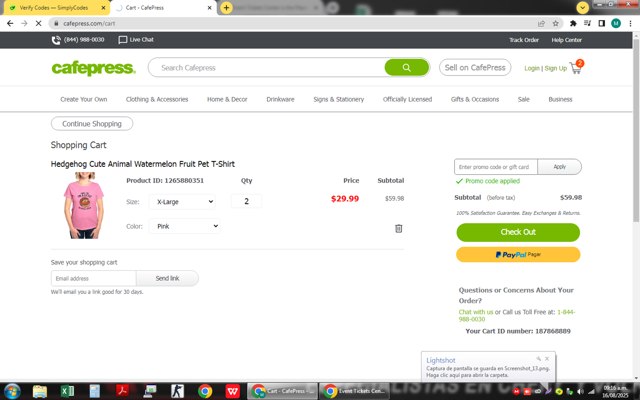Open Drinkware menu
Screen dimensions: 640x400
click(x=280, y=99)
